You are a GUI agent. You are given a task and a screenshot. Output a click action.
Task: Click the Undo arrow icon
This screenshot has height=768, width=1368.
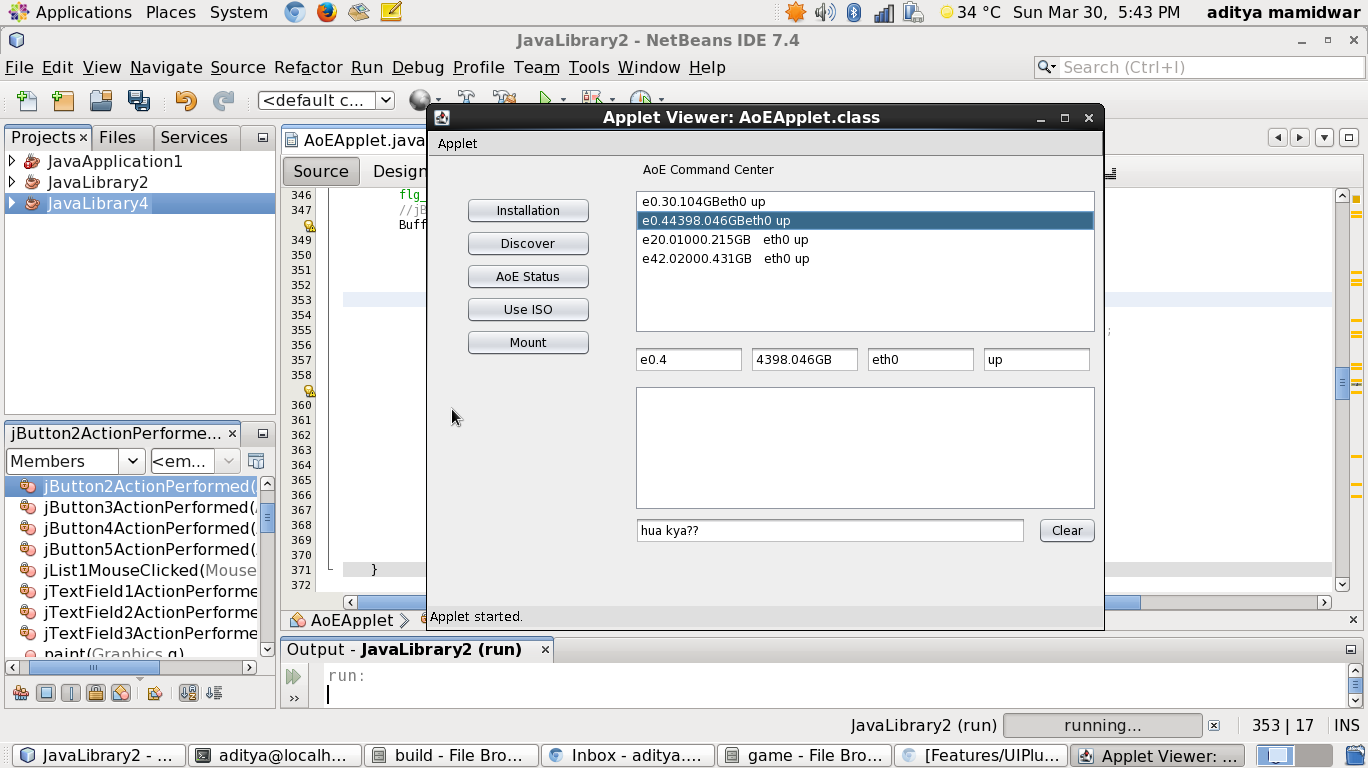(x=186, y=100)
